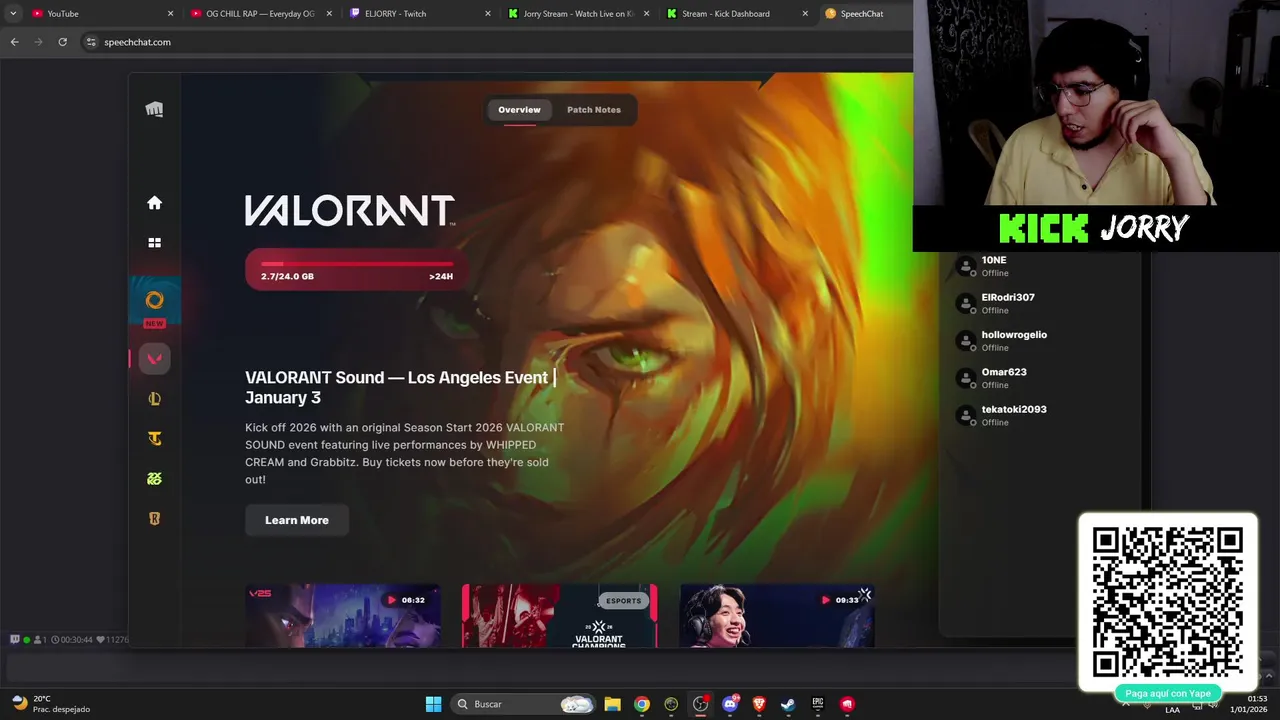Close the YouTube browser tab

pos(170,14)
